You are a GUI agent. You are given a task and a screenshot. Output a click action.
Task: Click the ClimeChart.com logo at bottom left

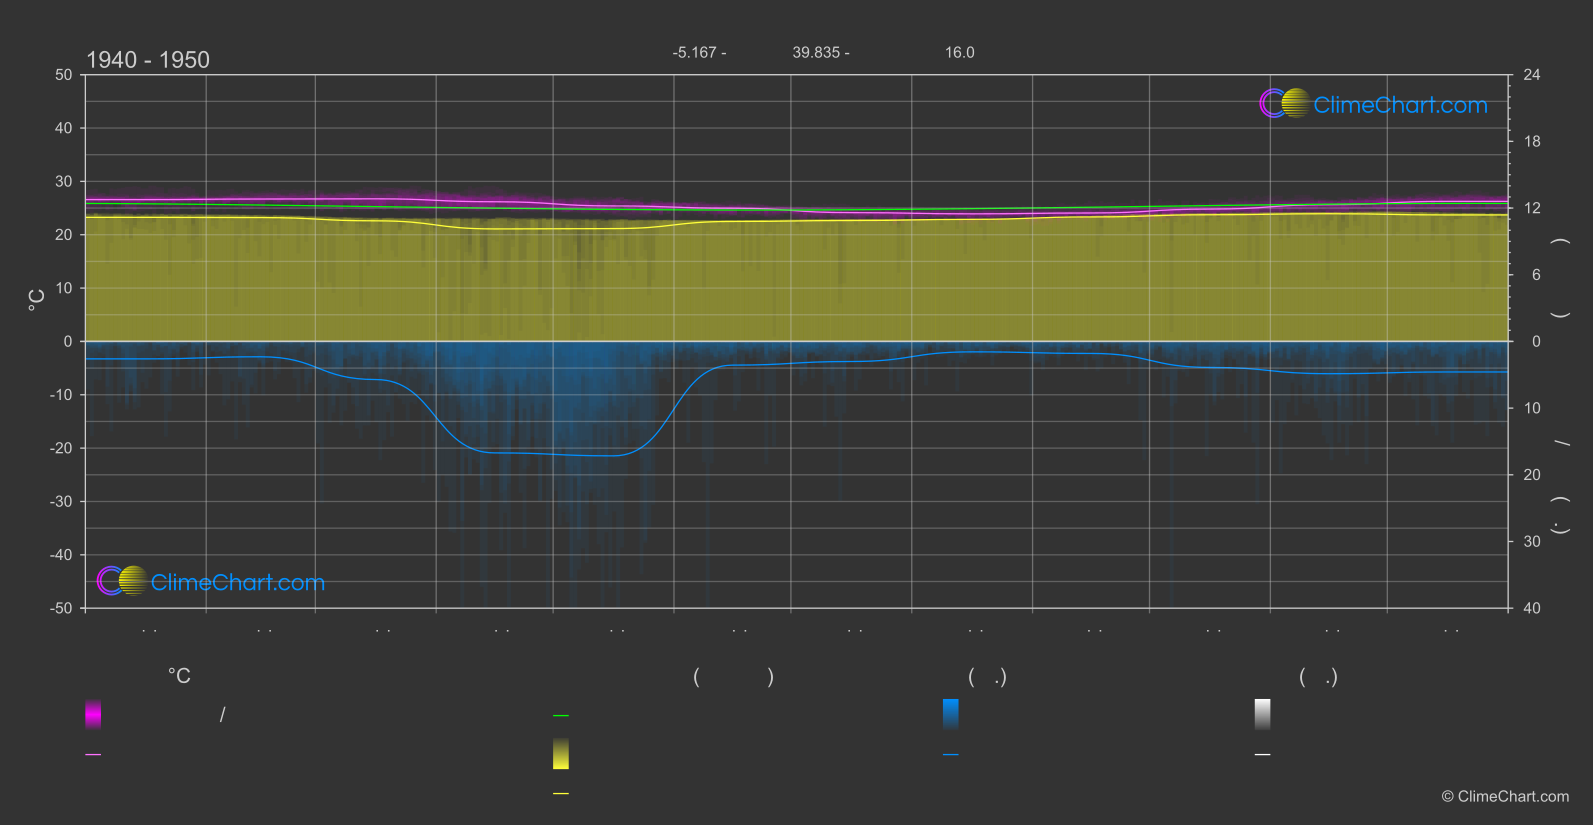pyautogui.click(x=211, y=582)
